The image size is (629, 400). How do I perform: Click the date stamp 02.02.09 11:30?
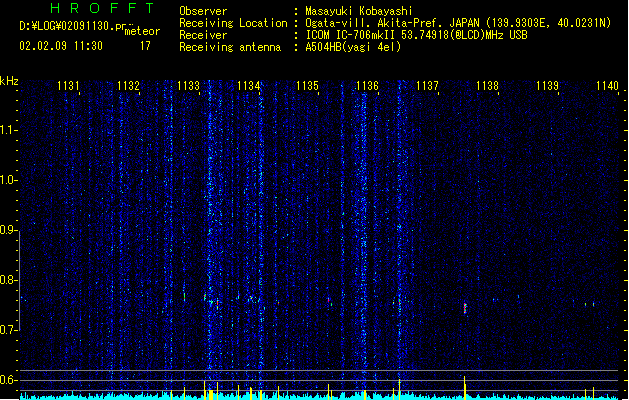[61, 46]
